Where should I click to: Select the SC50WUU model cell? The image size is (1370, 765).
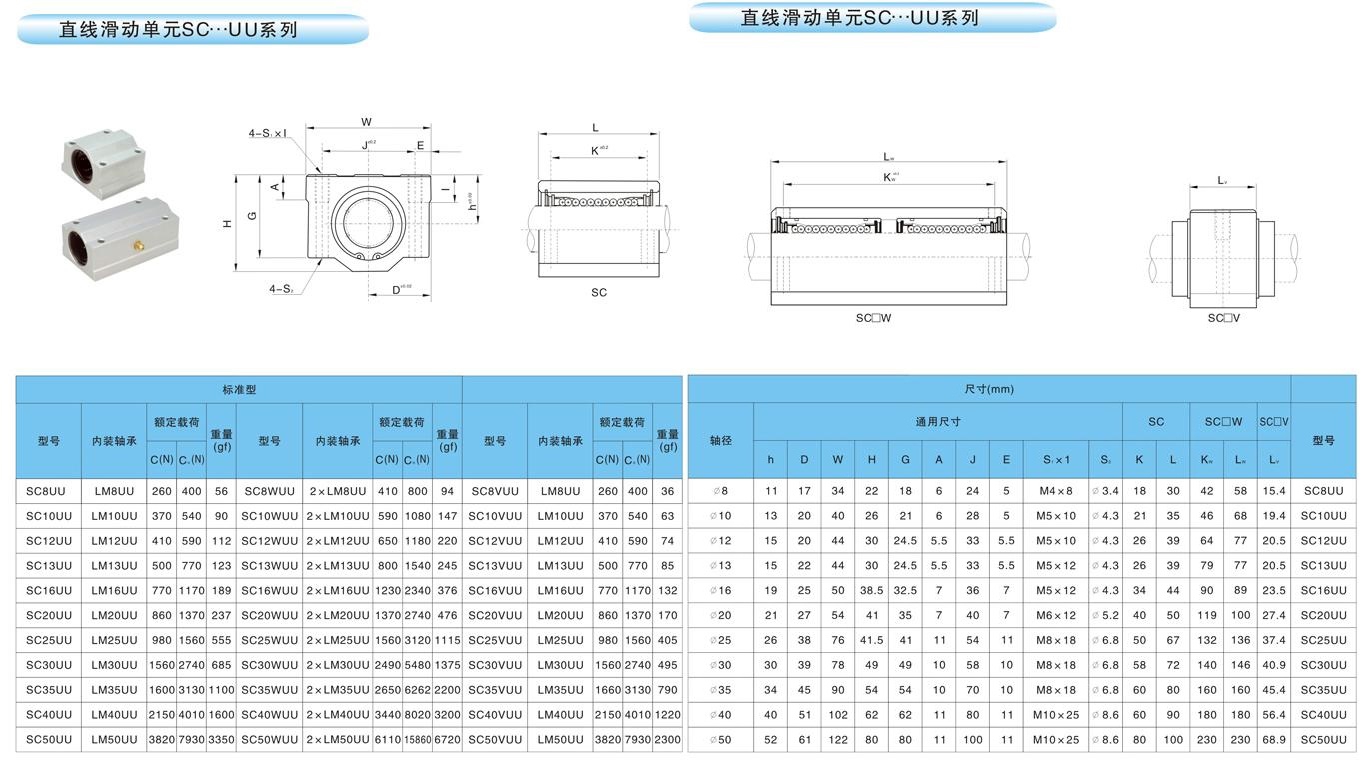coord(269,740)
